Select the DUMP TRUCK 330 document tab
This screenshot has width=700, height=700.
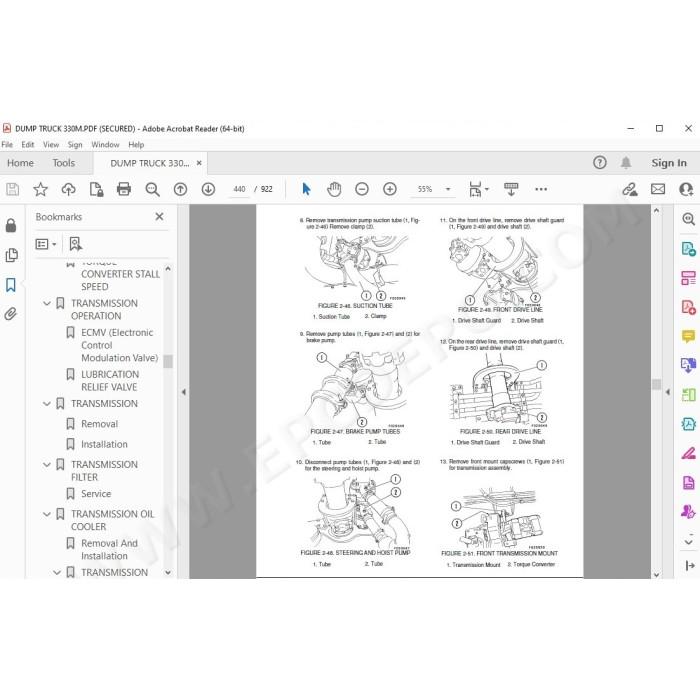point(150,163)
